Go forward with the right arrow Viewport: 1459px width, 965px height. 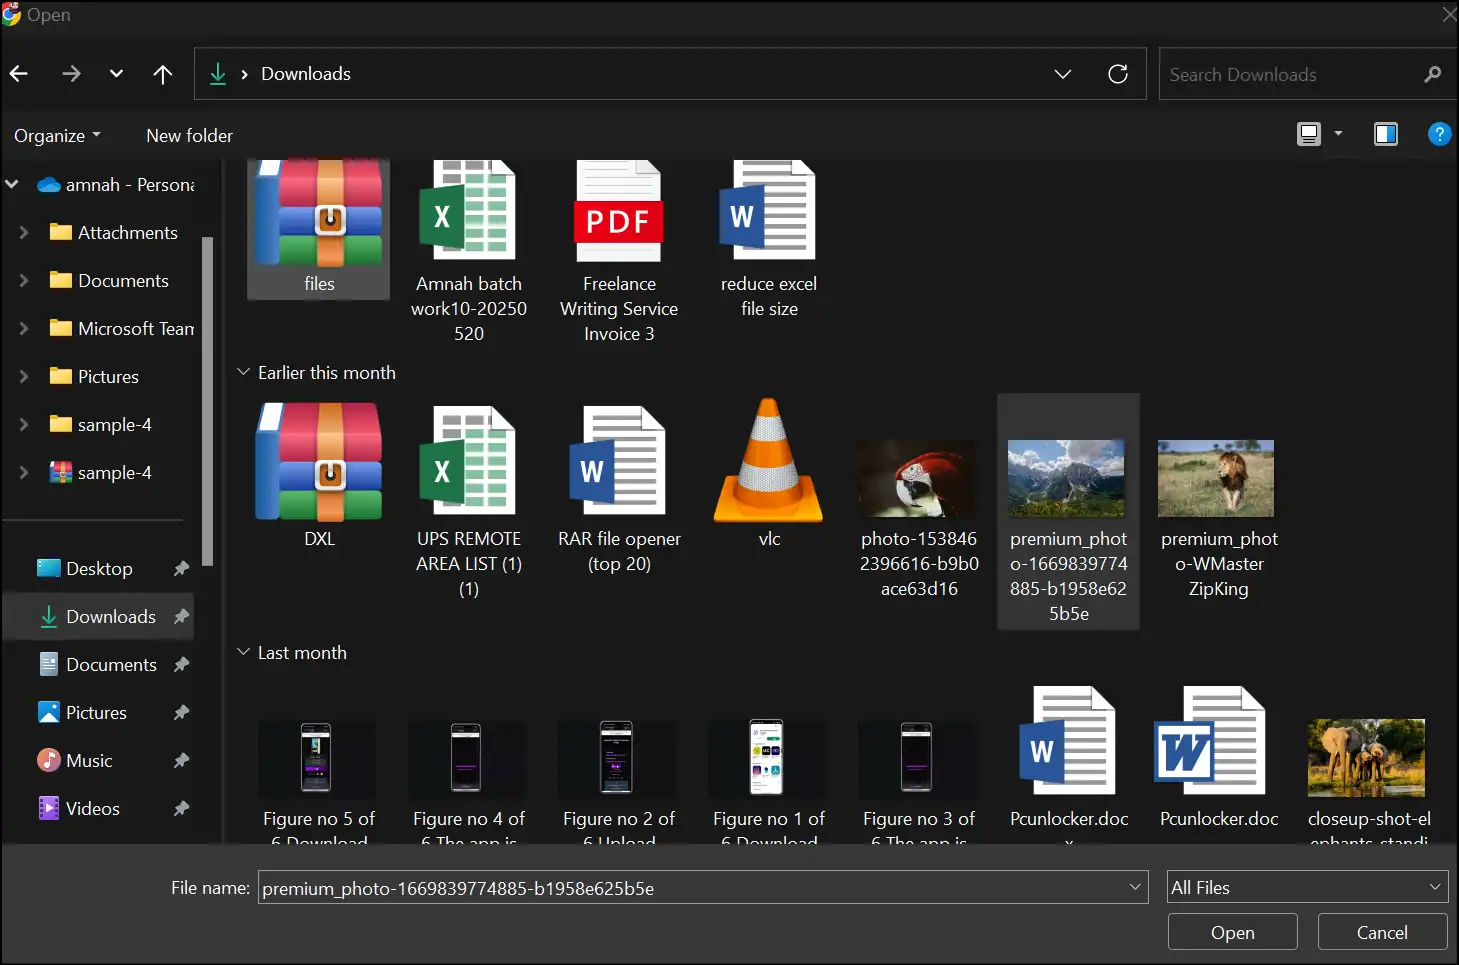pyautogui.click(x=71, y=73)
